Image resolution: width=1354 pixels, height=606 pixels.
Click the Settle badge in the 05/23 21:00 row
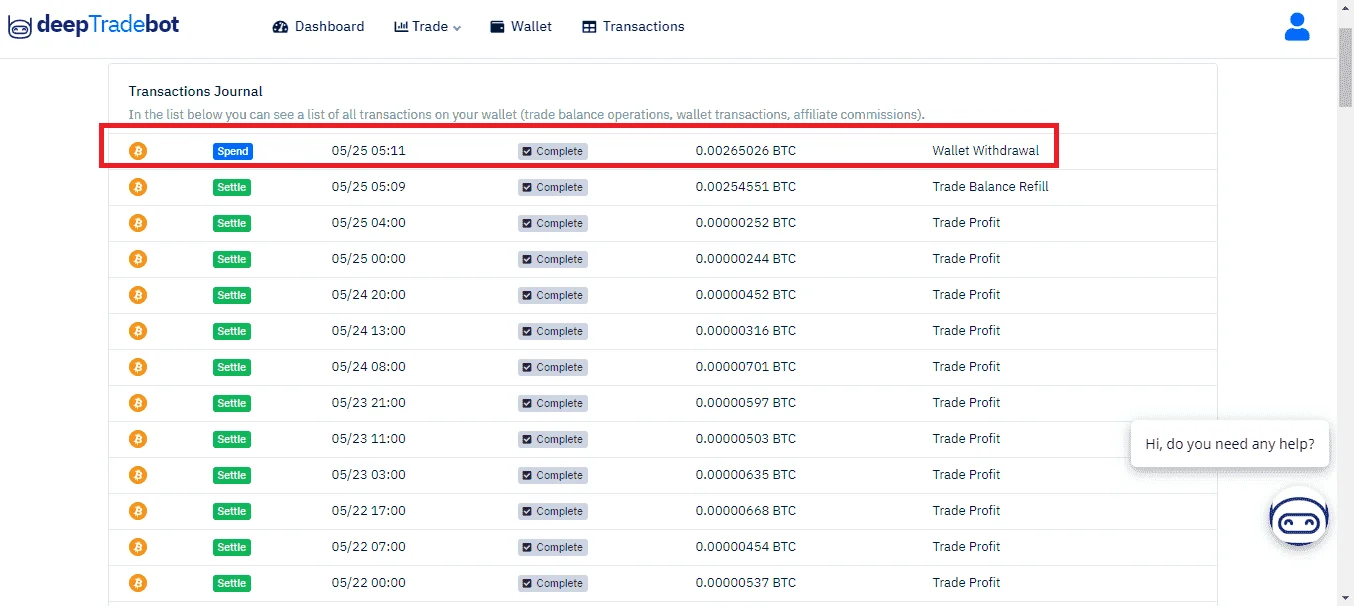(232, 404)
